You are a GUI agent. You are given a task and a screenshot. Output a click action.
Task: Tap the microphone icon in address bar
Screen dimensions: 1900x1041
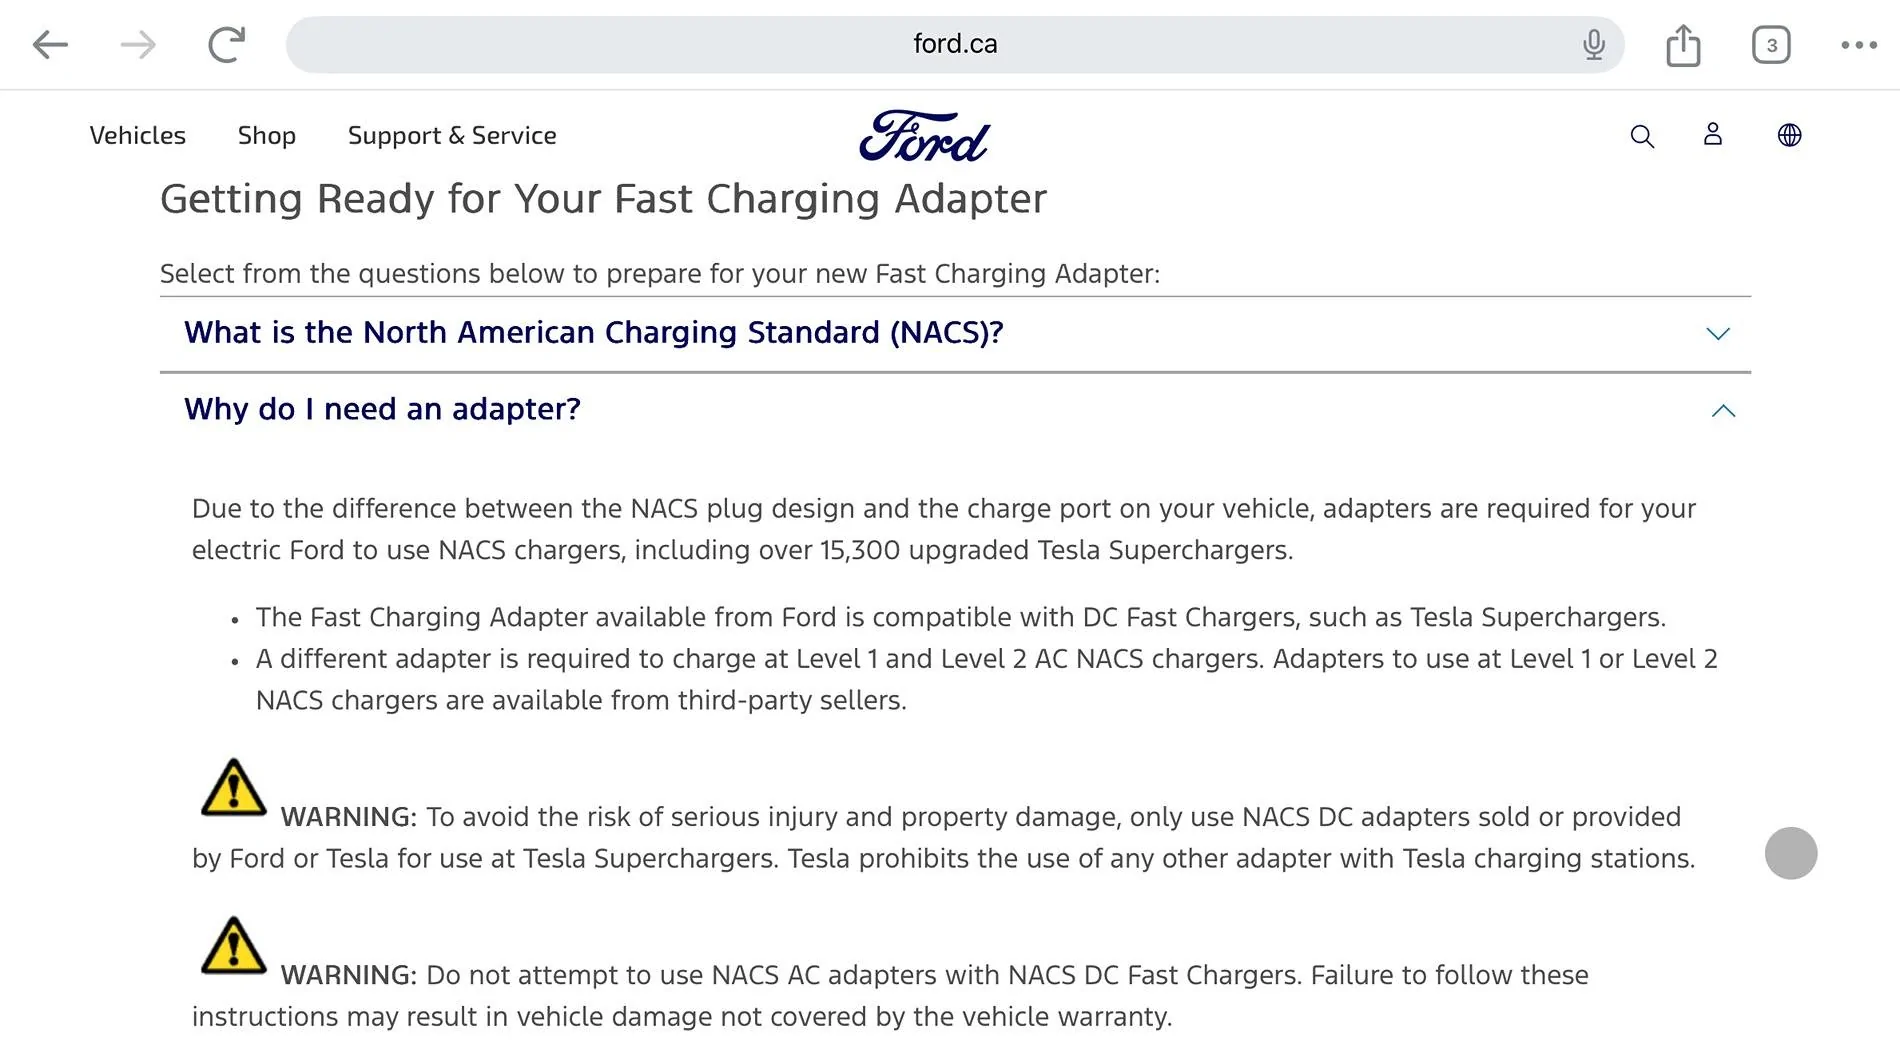click(x=1593, y=44)
